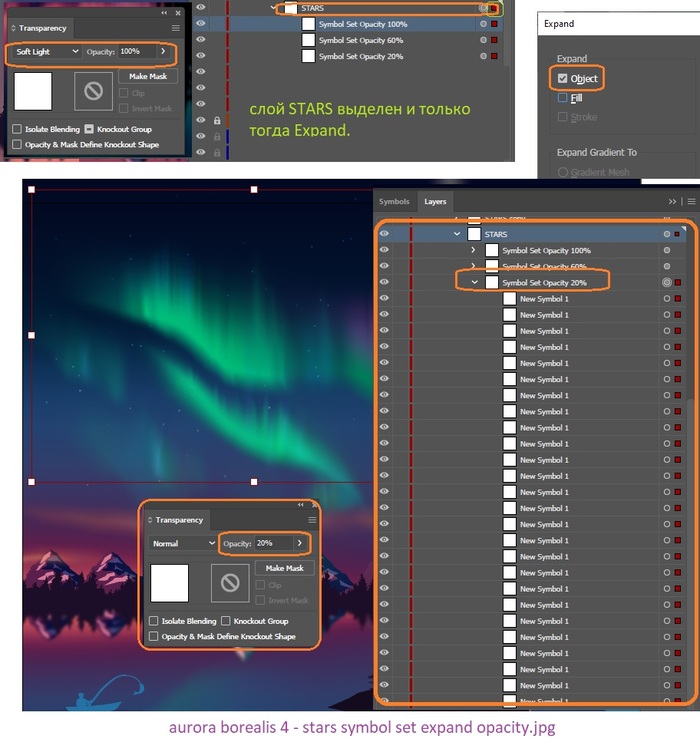Open the Normal blending mode dropdown

(x=183, y=543)
